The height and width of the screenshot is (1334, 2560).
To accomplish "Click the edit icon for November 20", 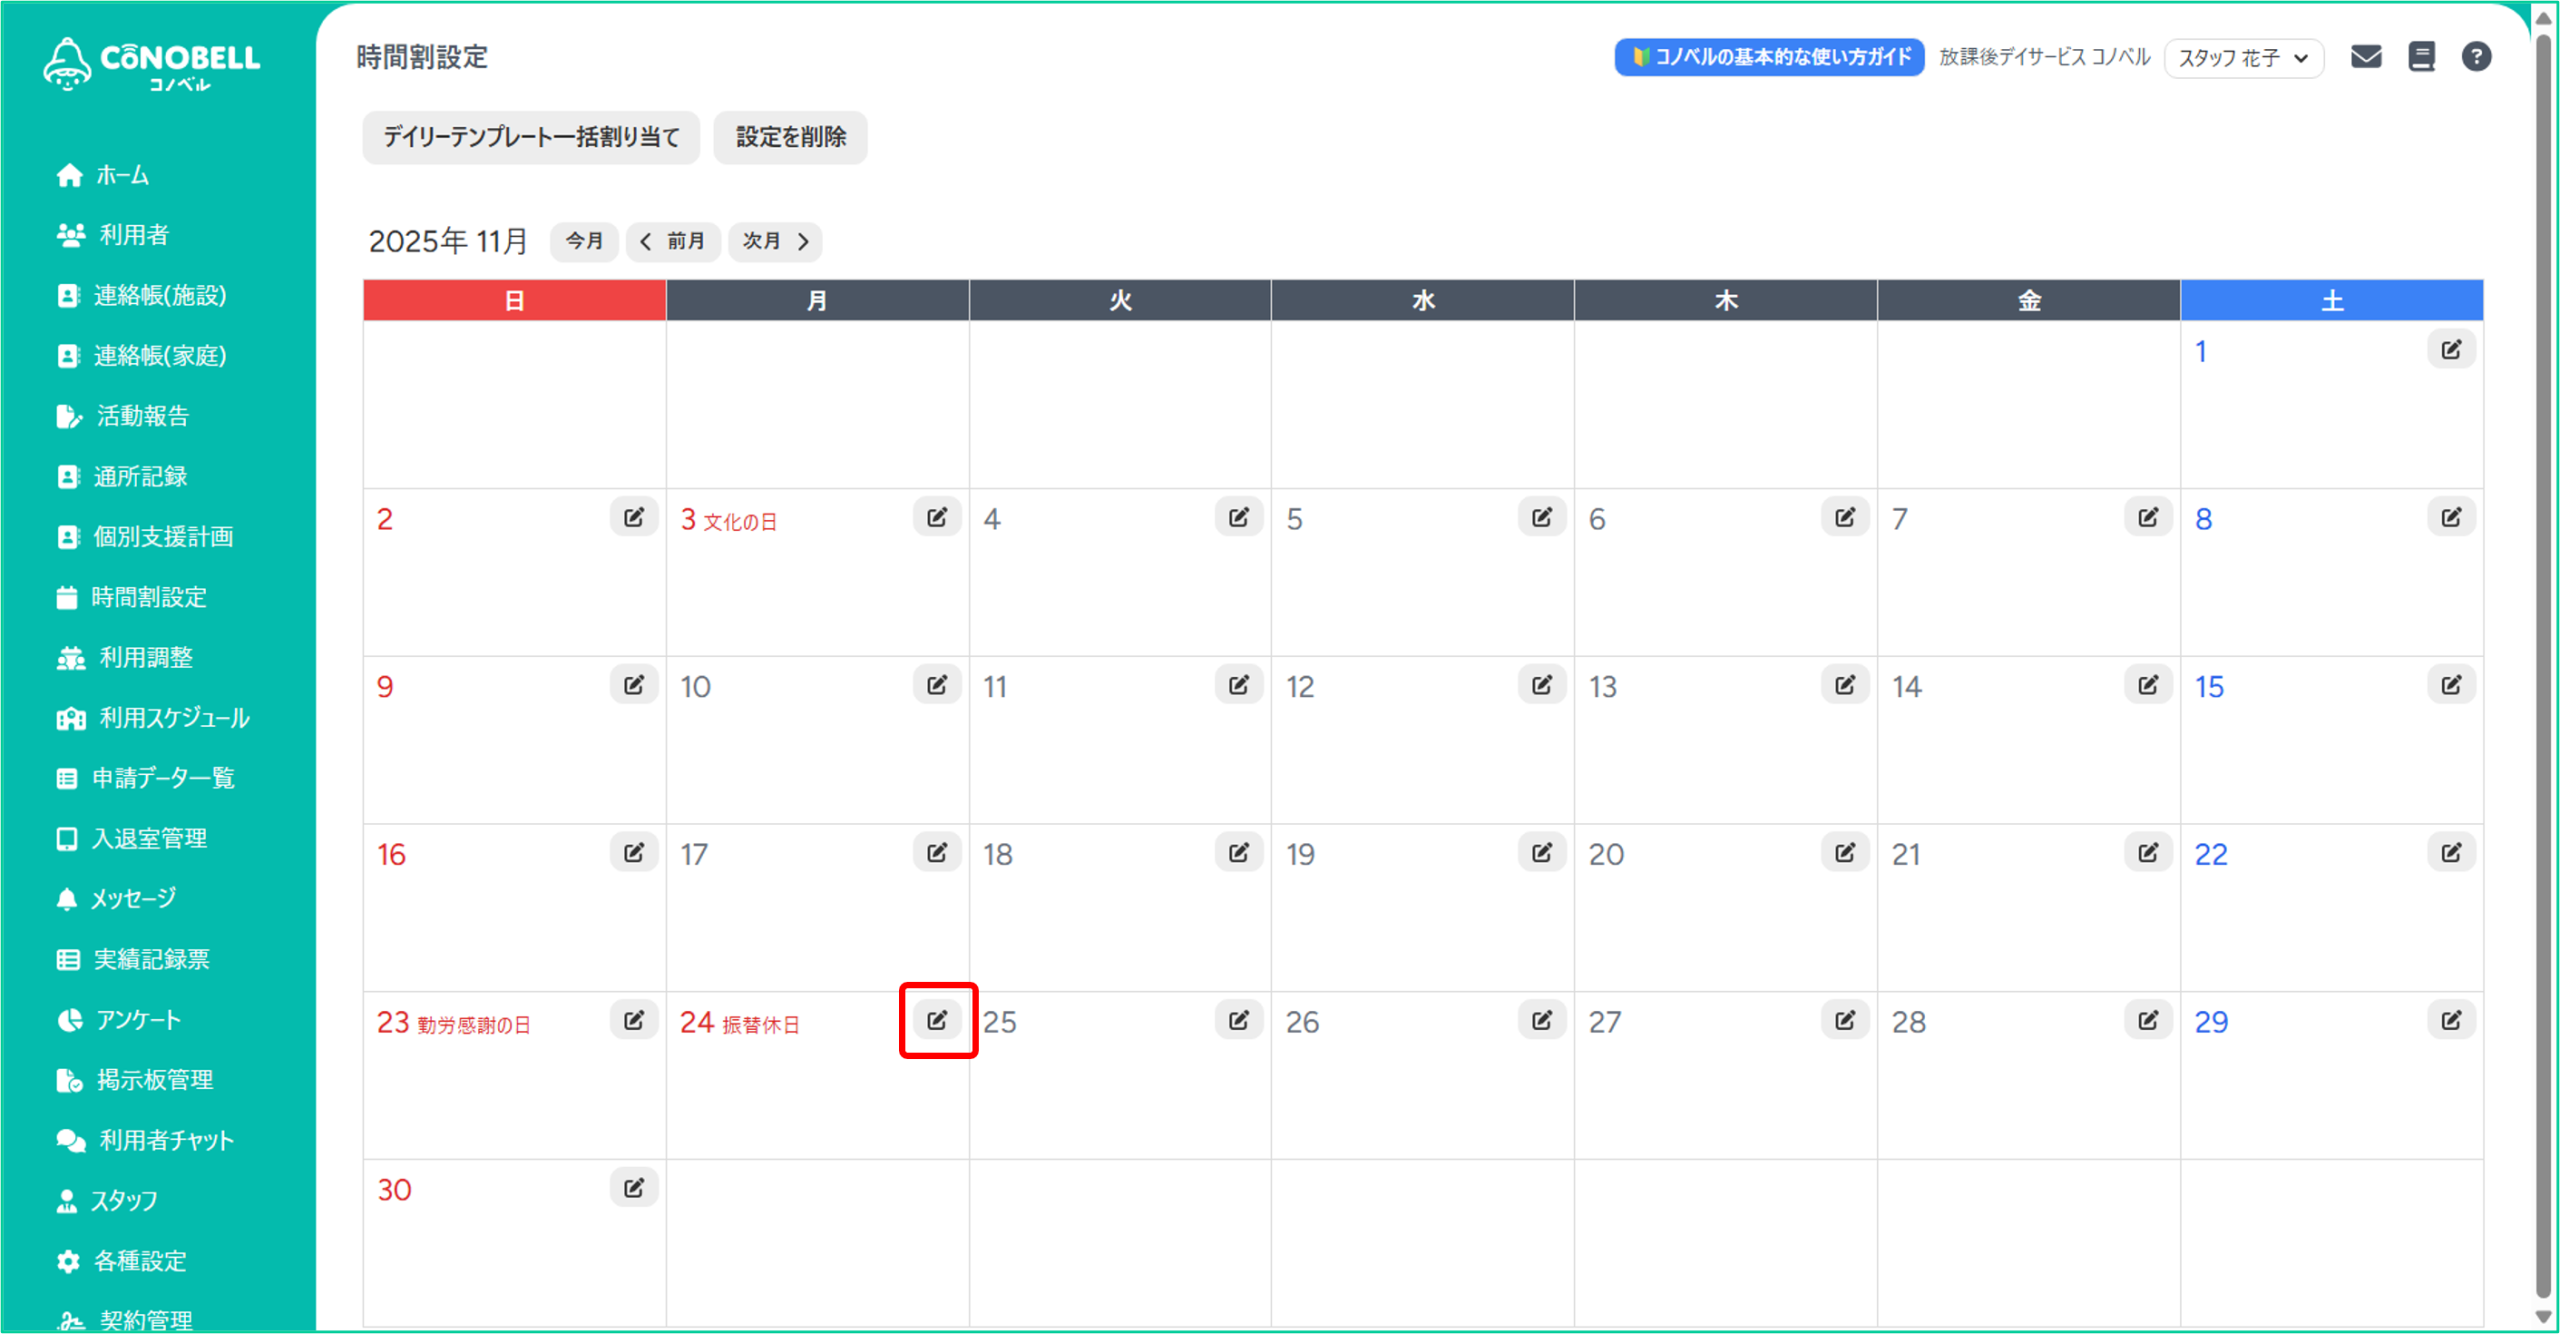I will 1844,853.
